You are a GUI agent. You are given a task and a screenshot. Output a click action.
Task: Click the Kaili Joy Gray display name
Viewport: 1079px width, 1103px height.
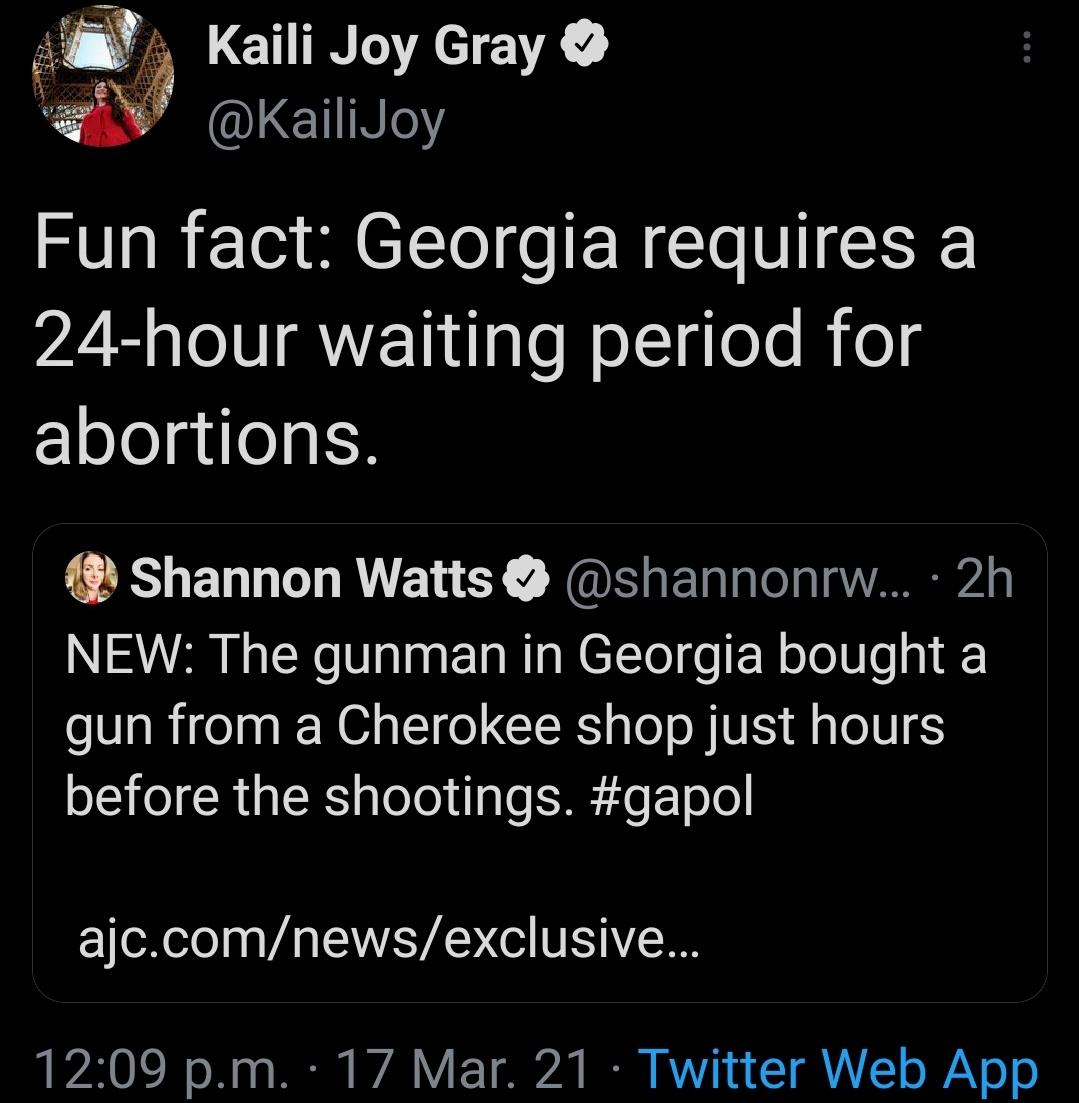(x=376, y=48)
